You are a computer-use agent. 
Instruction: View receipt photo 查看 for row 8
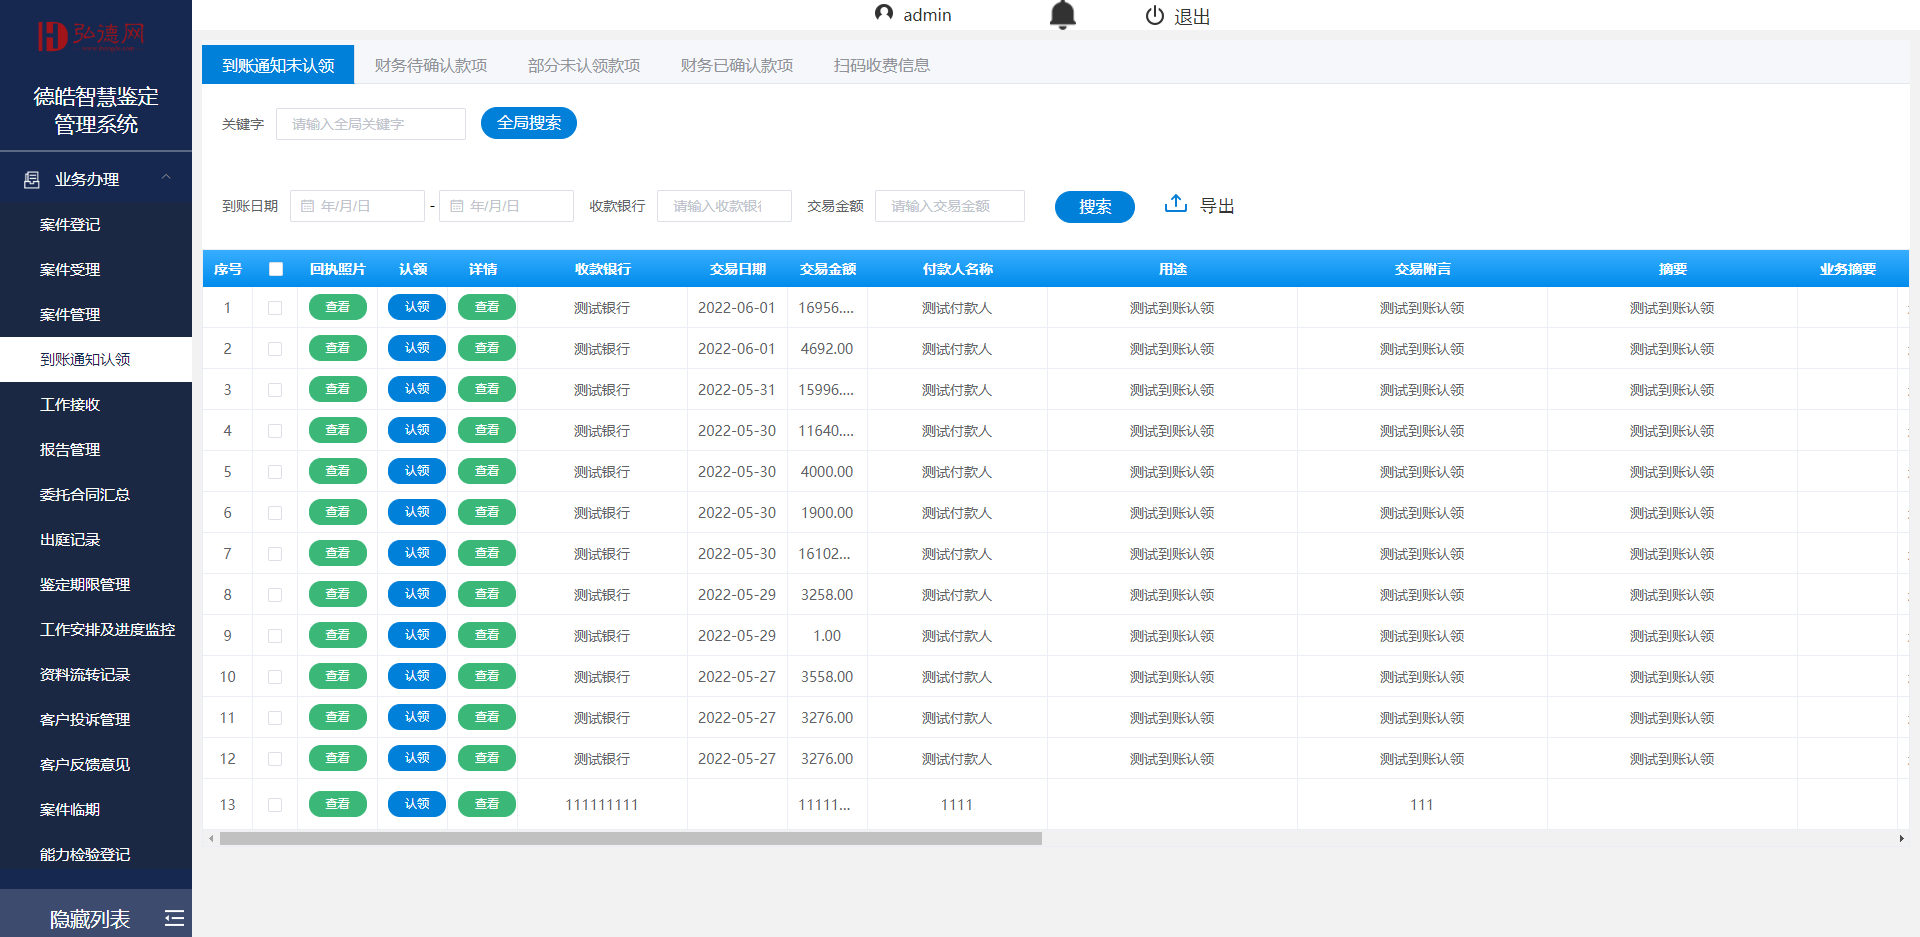(x=338, y=594)
